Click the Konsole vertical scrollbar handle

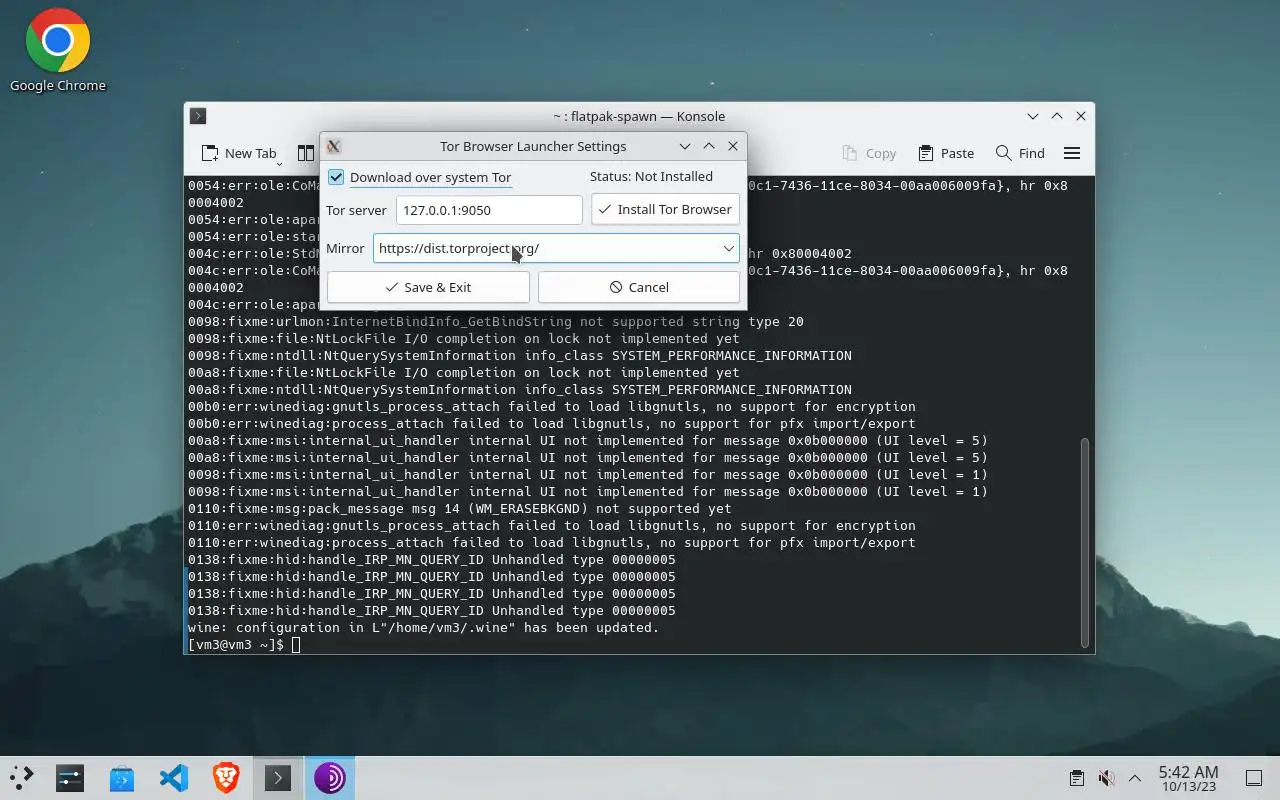click(x=1085, y=543)
